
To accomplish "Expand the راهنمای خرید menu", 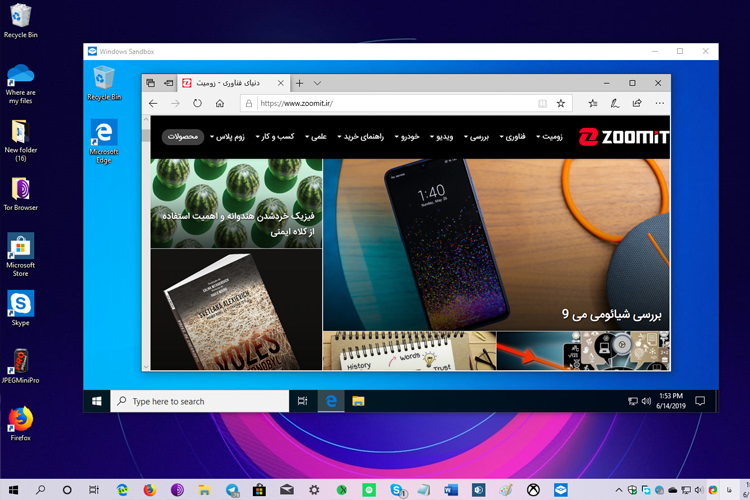I will pyautogui.click(x=361, y=137).
